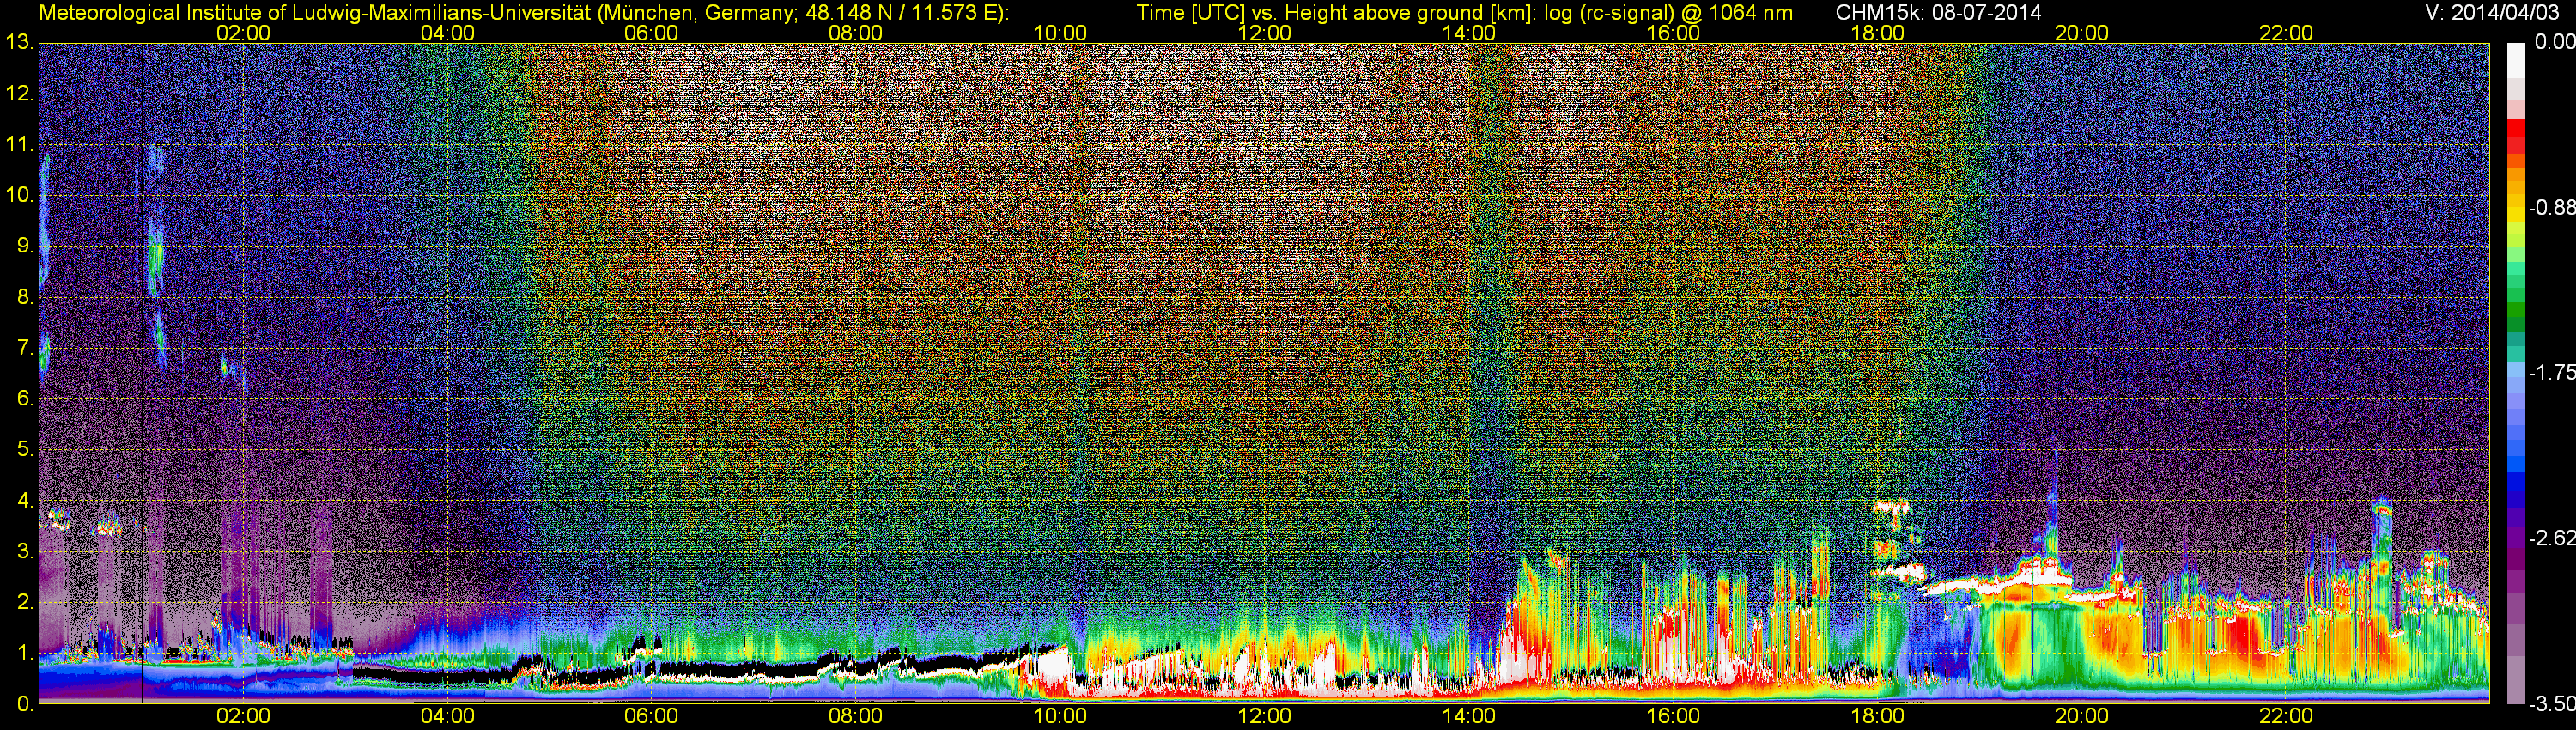Click the 10:00 label on the bottom time axis

tap(1060, 717)
